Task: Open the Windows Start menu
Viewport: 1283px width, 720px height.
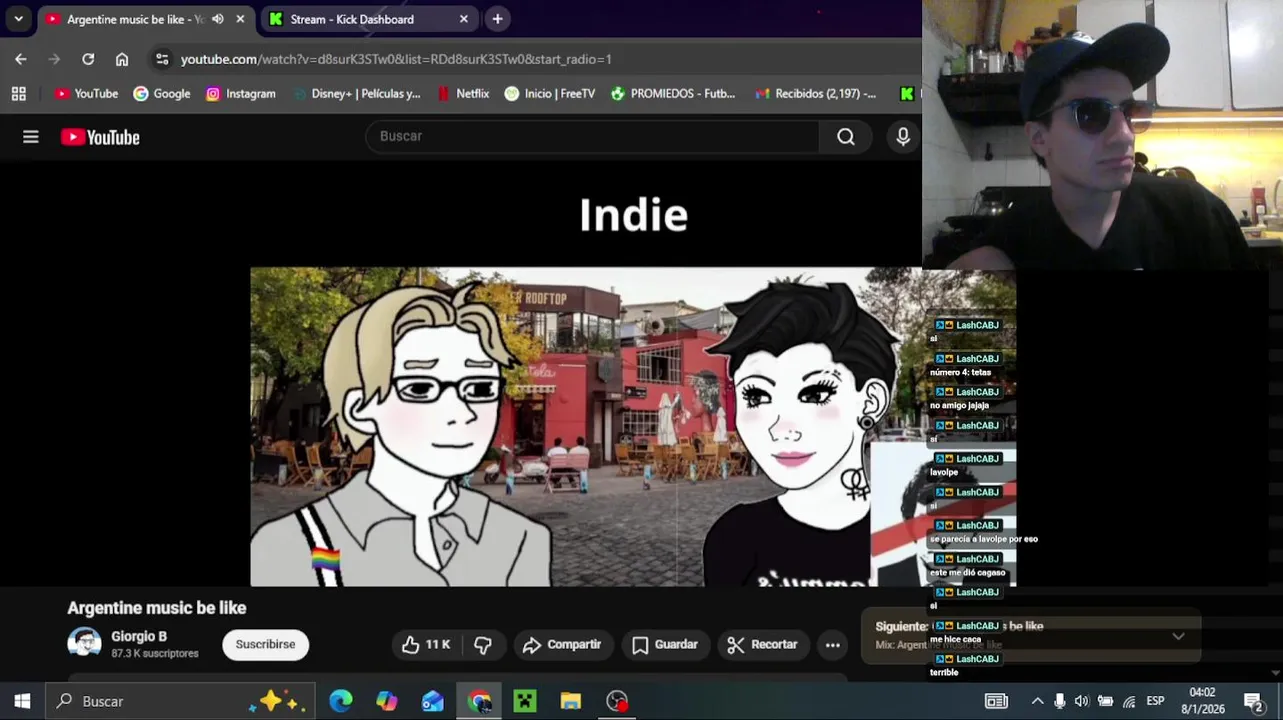Action: click(x=22, y=701)
